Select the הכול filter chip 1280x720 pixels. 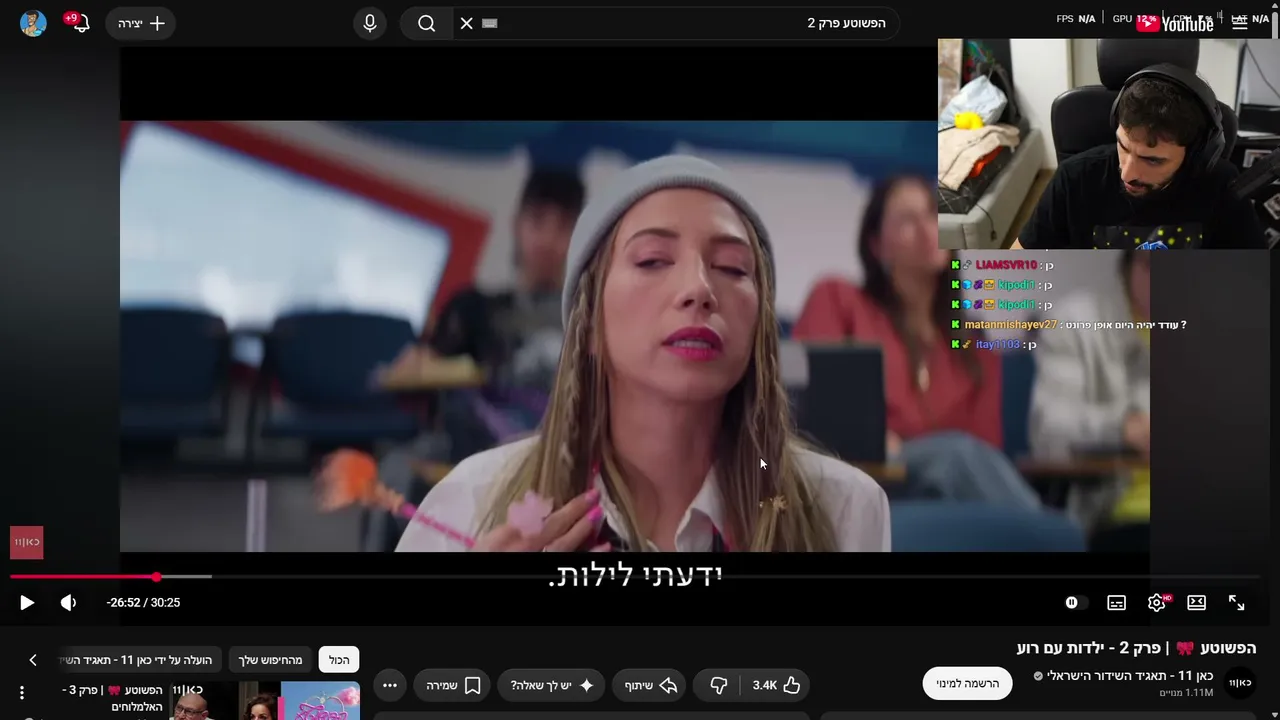point(339,660)
